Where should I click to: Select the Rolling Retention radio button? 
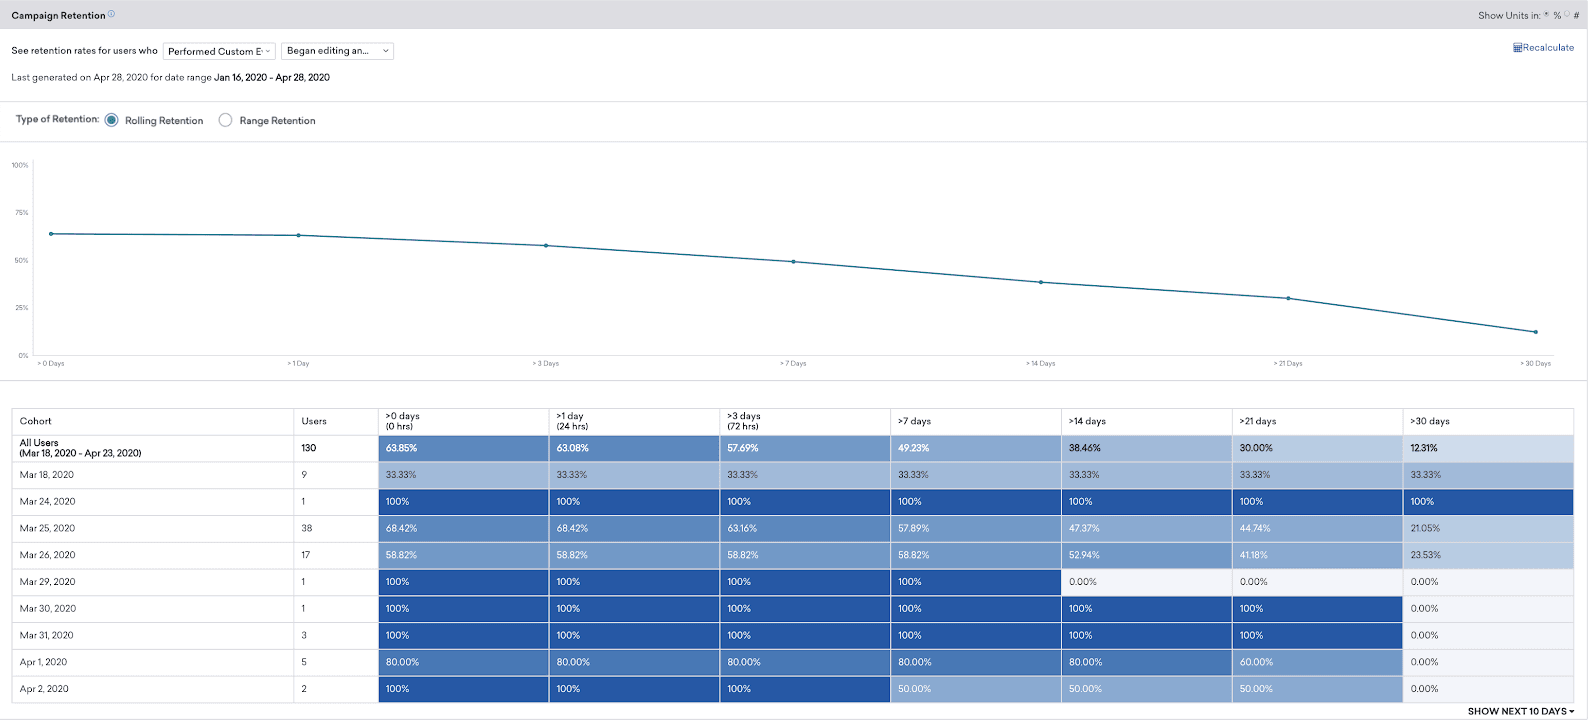[x=112, y=120]
